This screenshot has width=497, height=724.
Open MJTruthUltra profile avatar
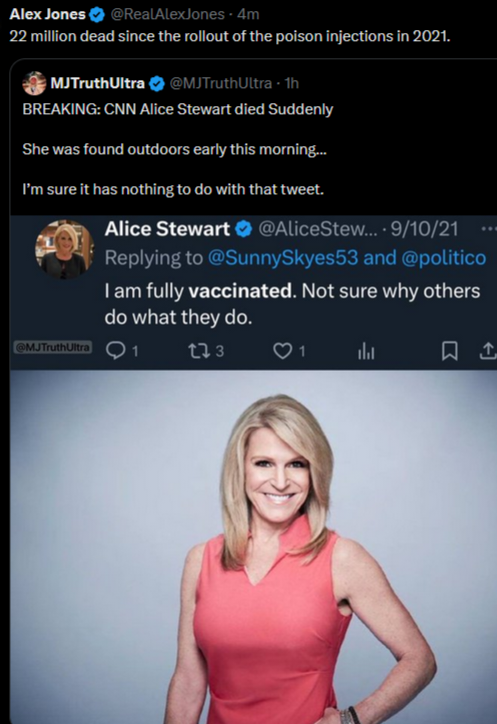pos(35,84)
